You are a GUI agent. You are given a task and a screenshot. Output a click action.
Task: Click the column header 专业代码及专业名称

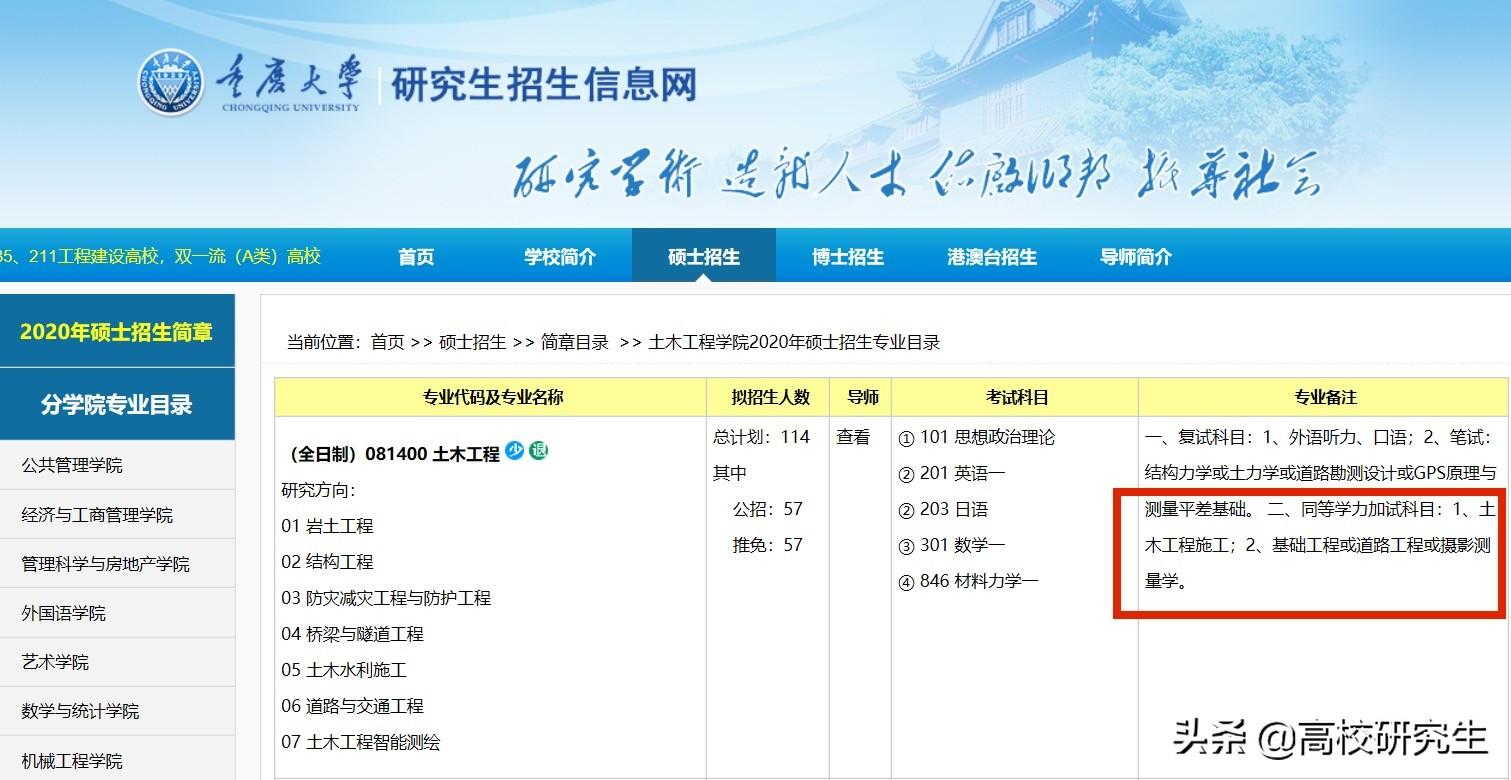click(x=493, y=397)
